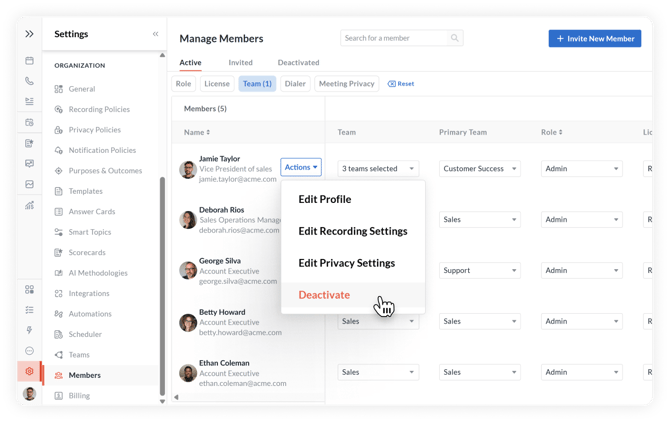670x422 pixels.
Task: Expand the left navigation rail with double-chevron icon
Action: click(x=29, y=34)
